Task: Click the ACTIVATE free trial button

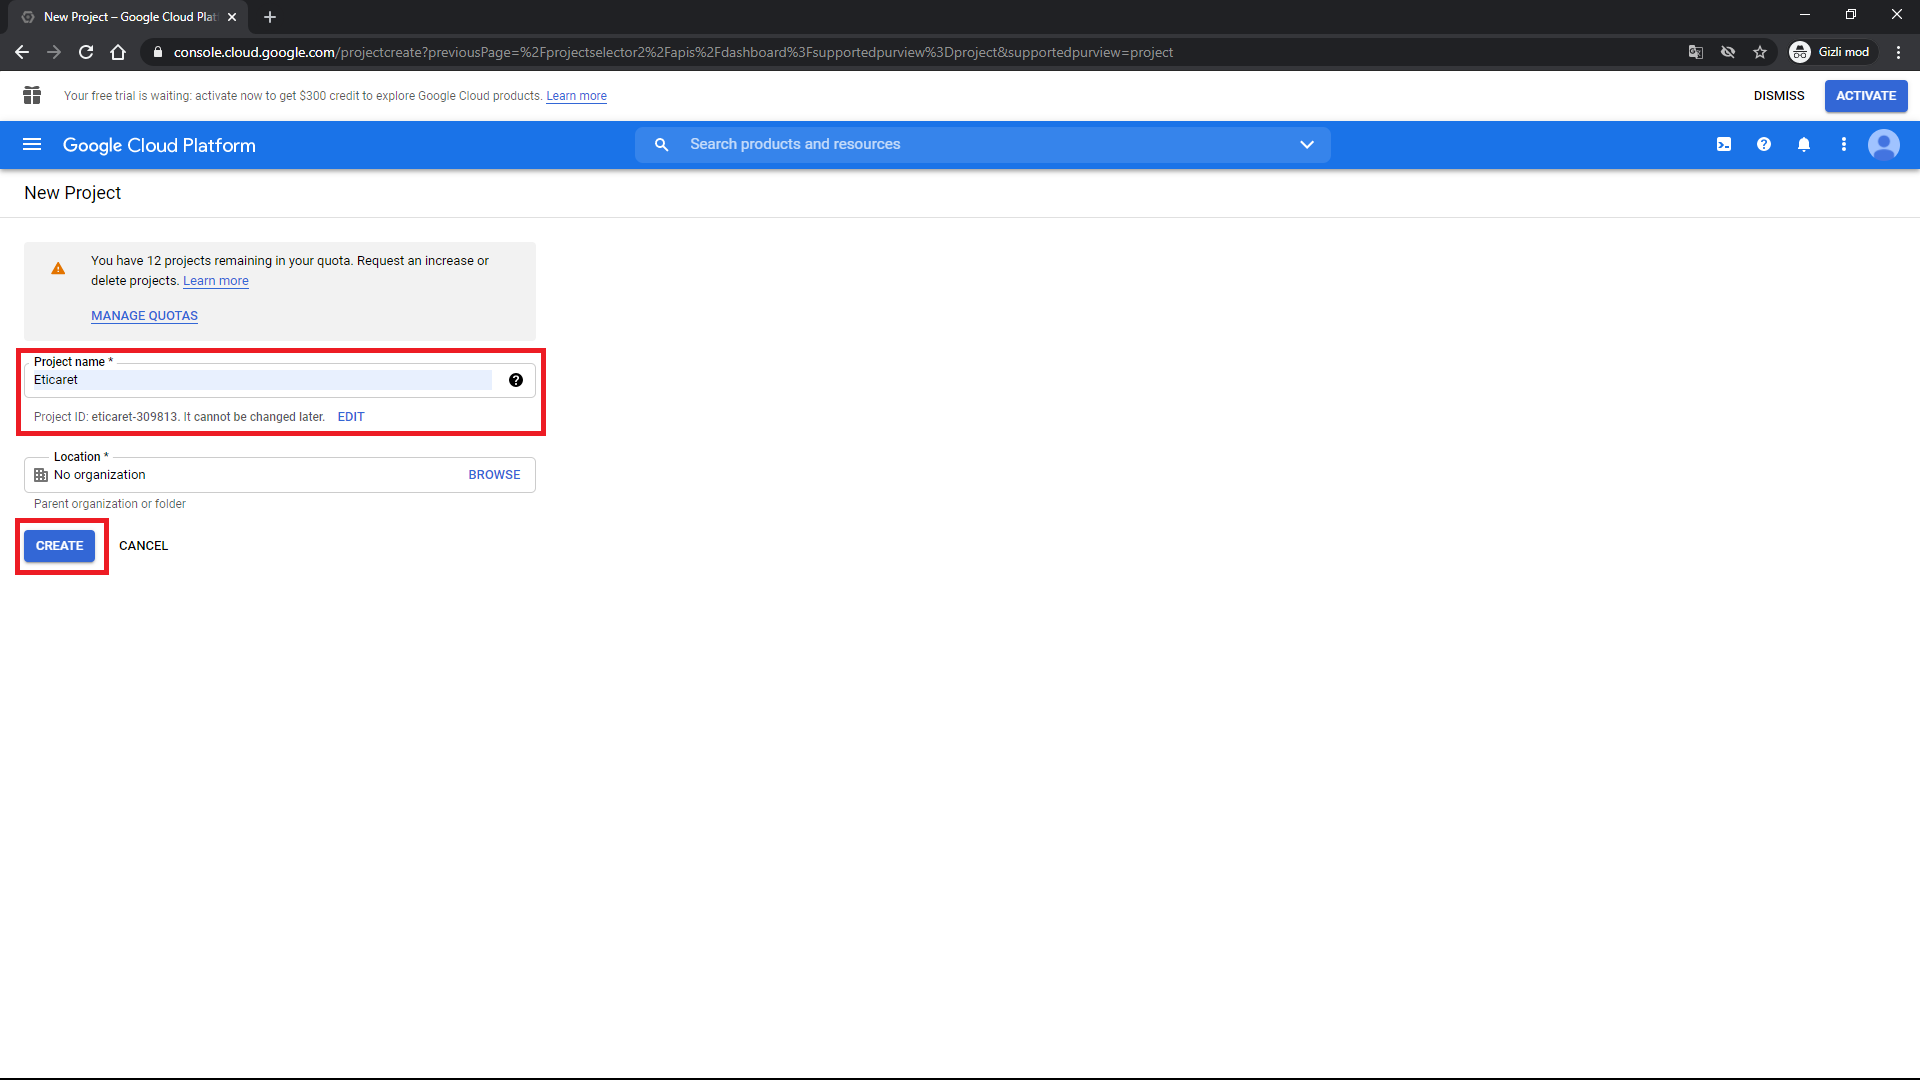Action: (1866, 96)
